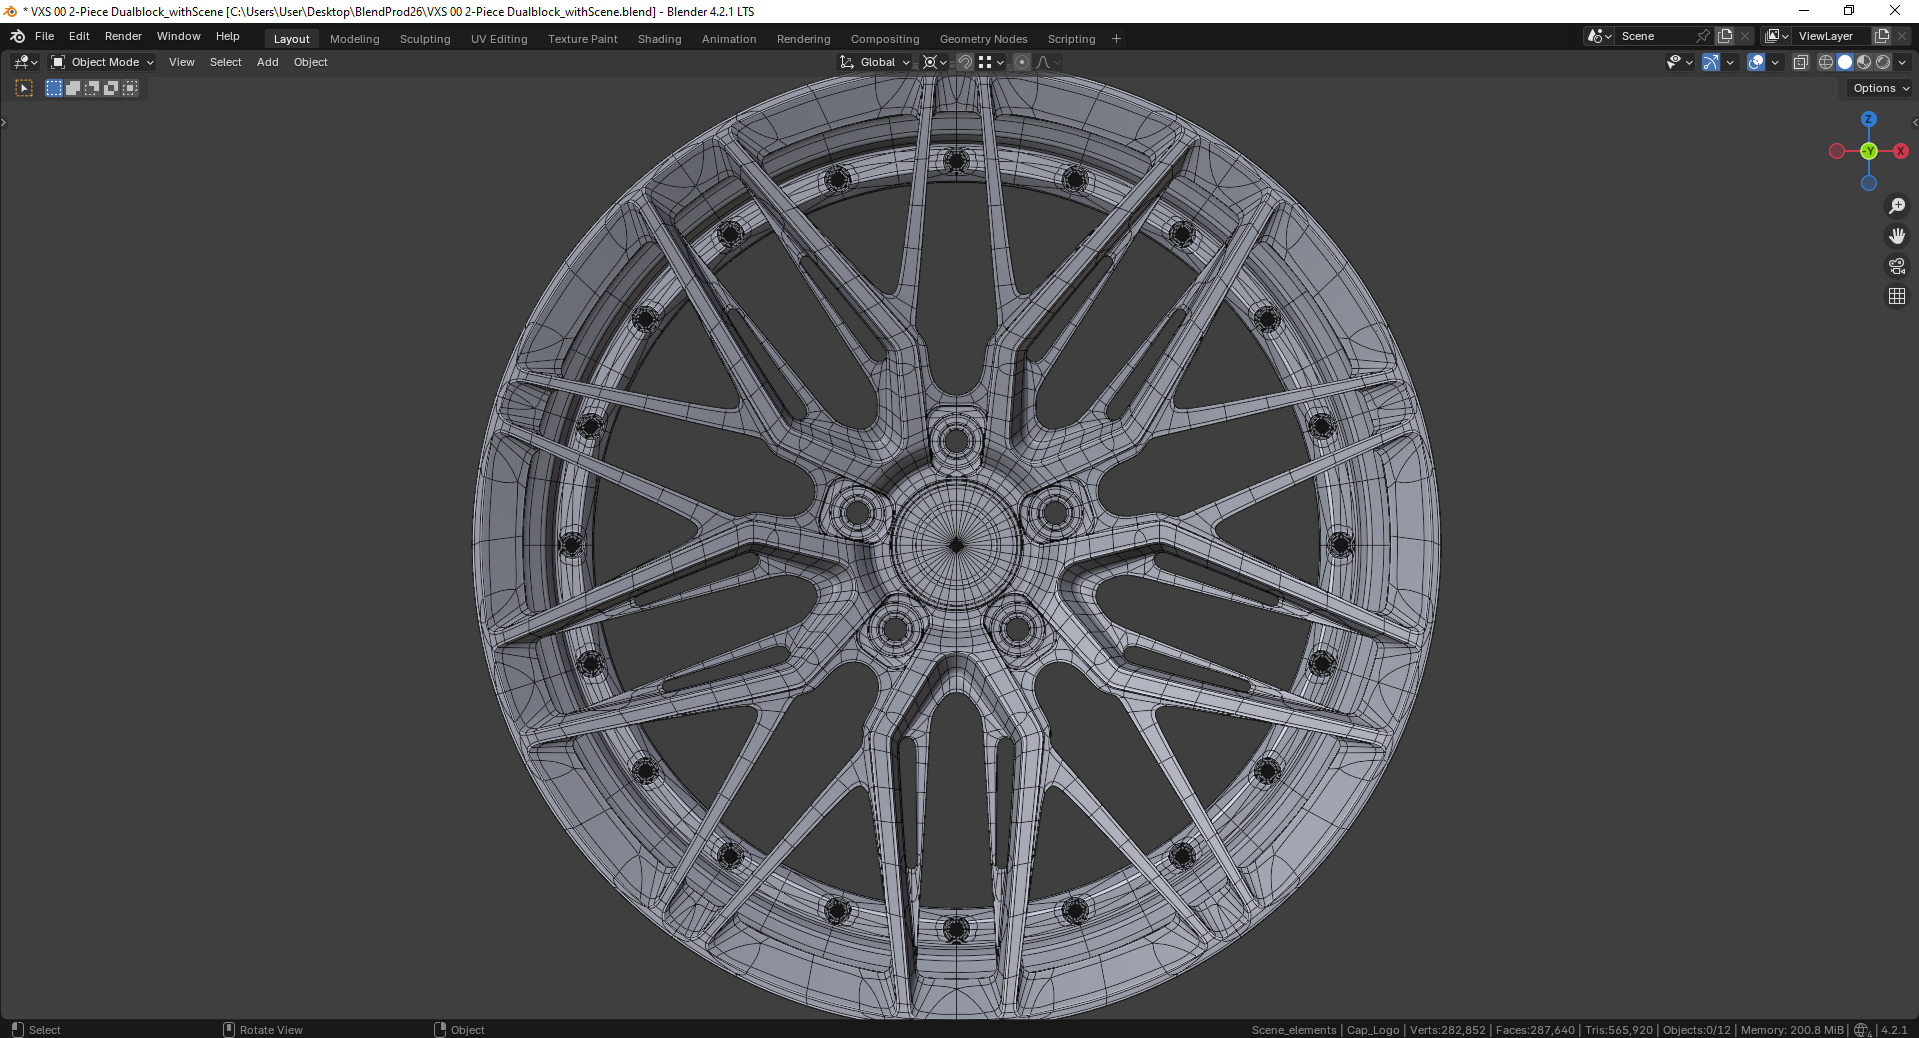Open the Help menu
1919x1038 pixels.
tap(227, 36)
